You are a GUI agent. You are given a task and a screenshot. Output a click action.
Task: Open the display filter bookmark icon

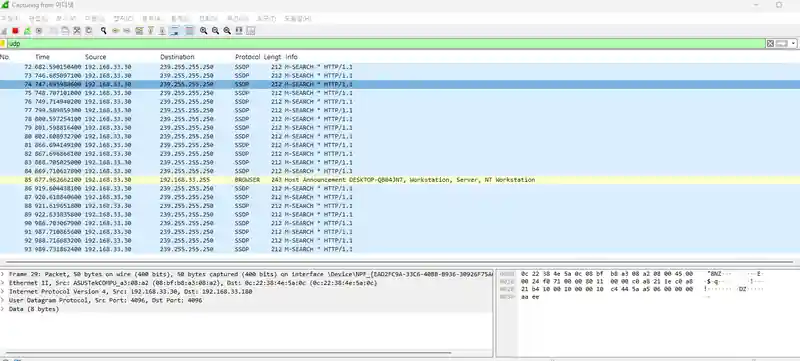[3, 44]
